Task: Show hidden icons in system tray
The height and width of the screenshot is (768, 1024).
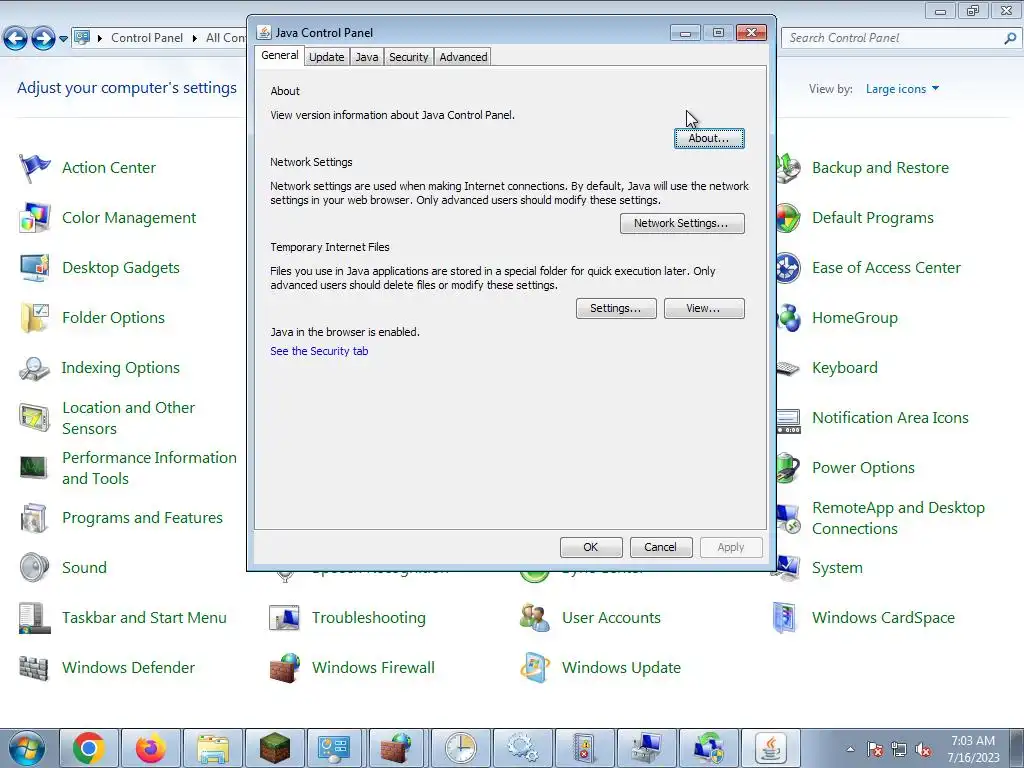Action: coord(850,749)
